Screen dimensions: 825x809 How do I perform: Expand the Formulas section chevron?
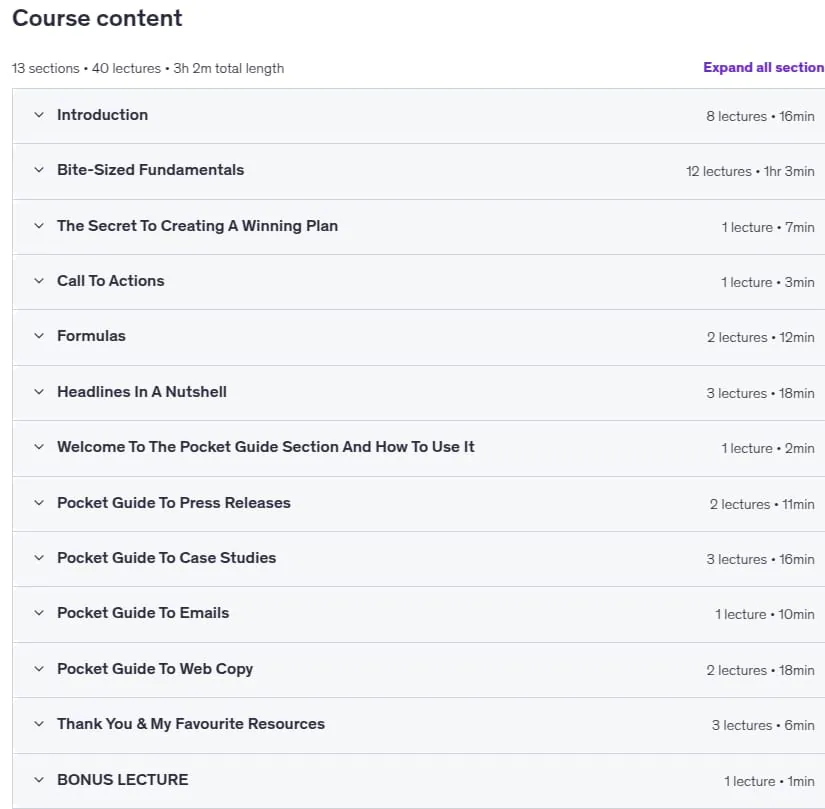point(39,336)
